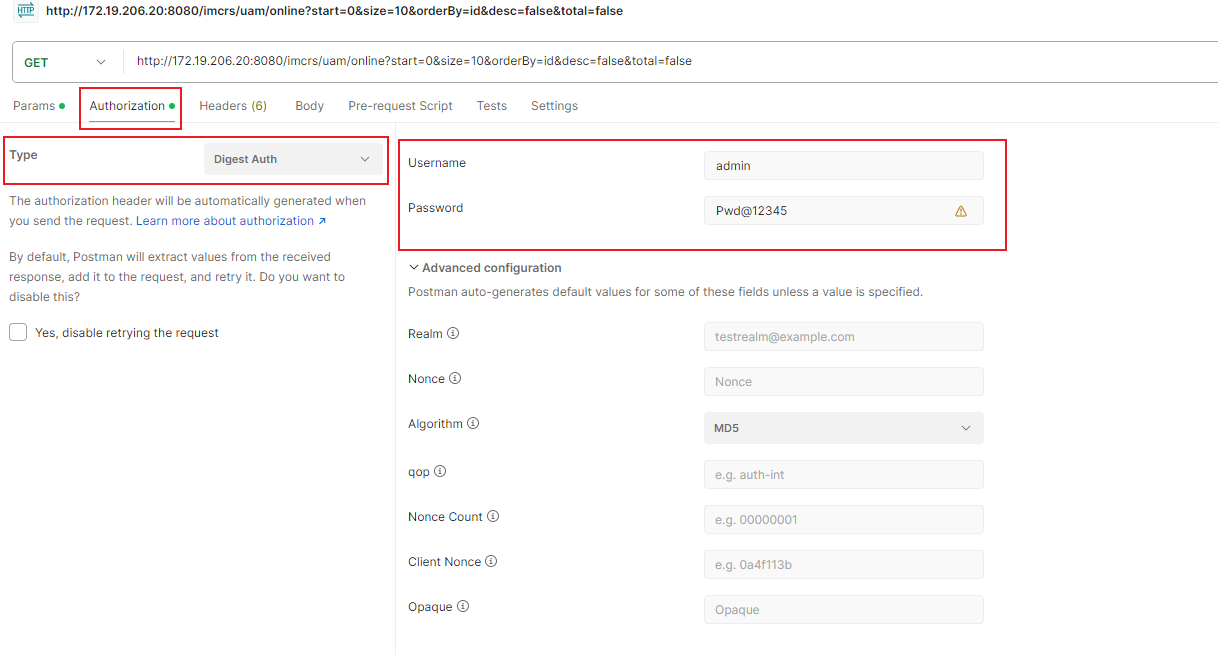Viewport: 1218px width, 655px height.
Task: Open the Digest Auth type dropdown
Action: pyautogui.click(x=293, y=159)
